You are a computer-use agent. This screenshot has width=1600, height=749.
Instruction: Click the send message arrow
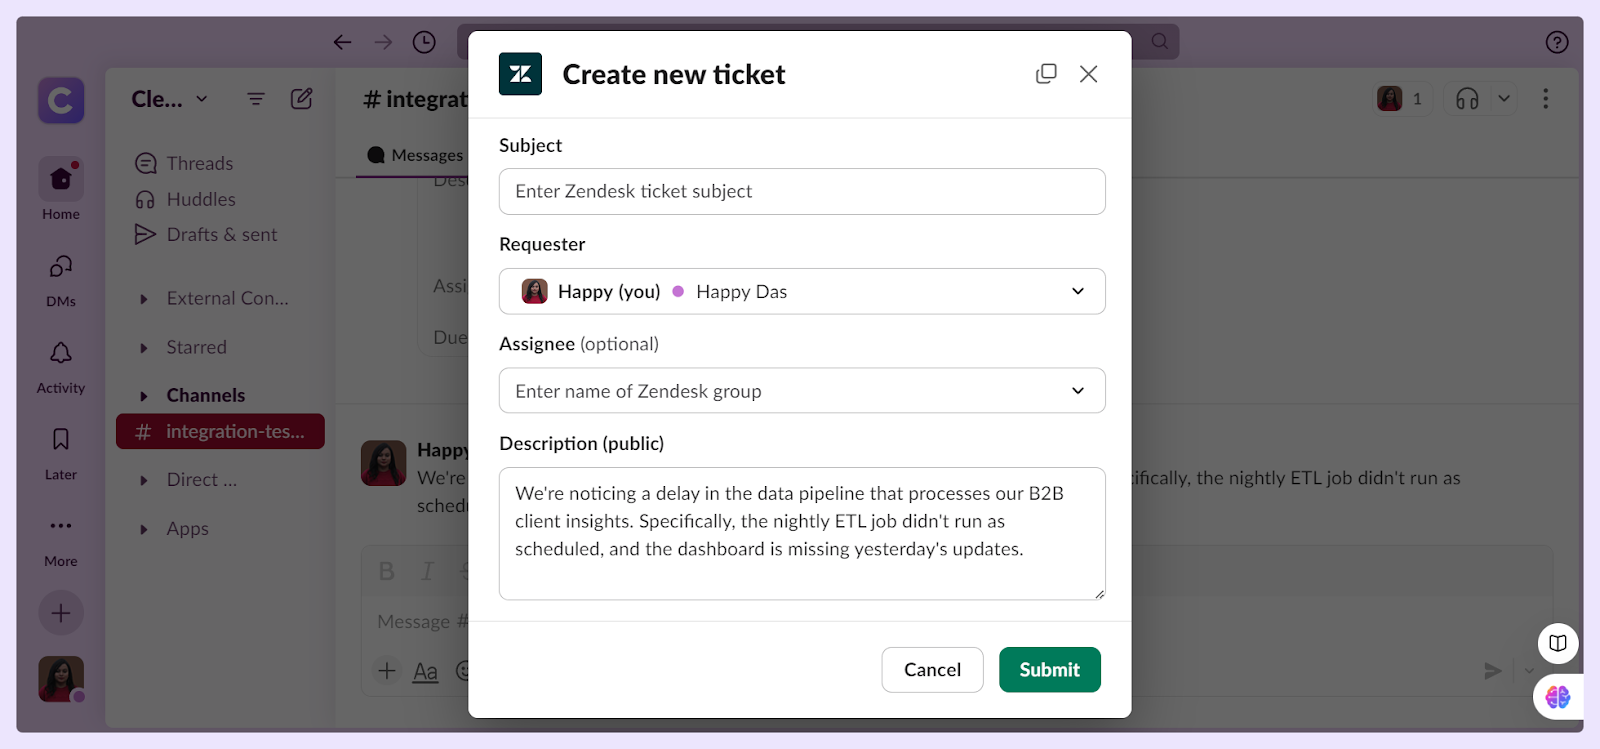1492,671
